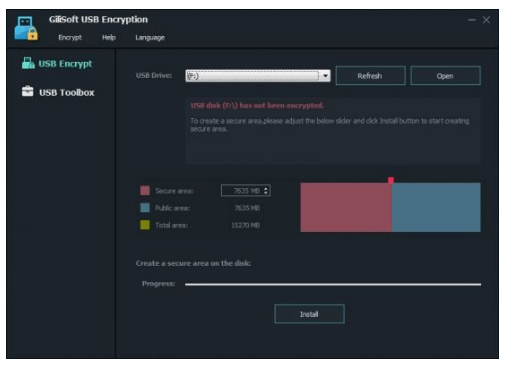Close the GiliSoft USB Encryption window

pos(486,20)
